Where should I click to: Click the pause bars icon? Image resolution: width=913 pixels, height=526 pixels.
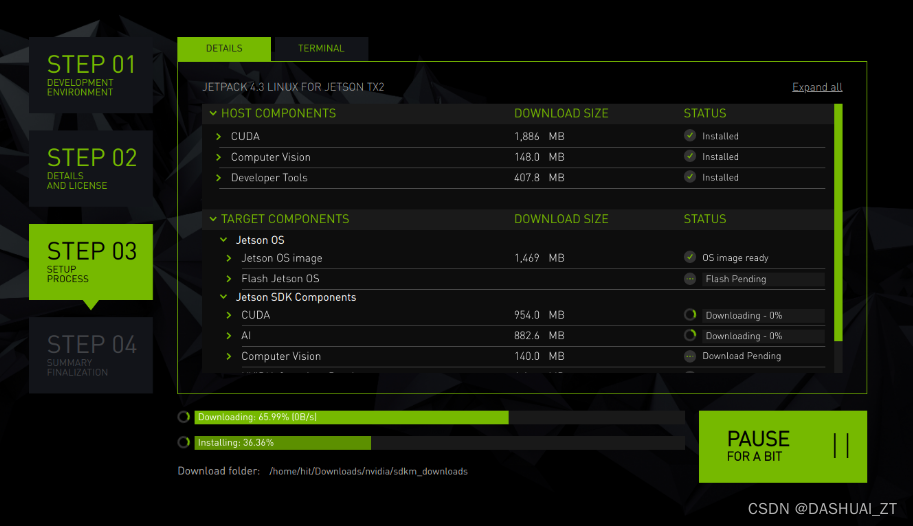[x=841, y=446]
